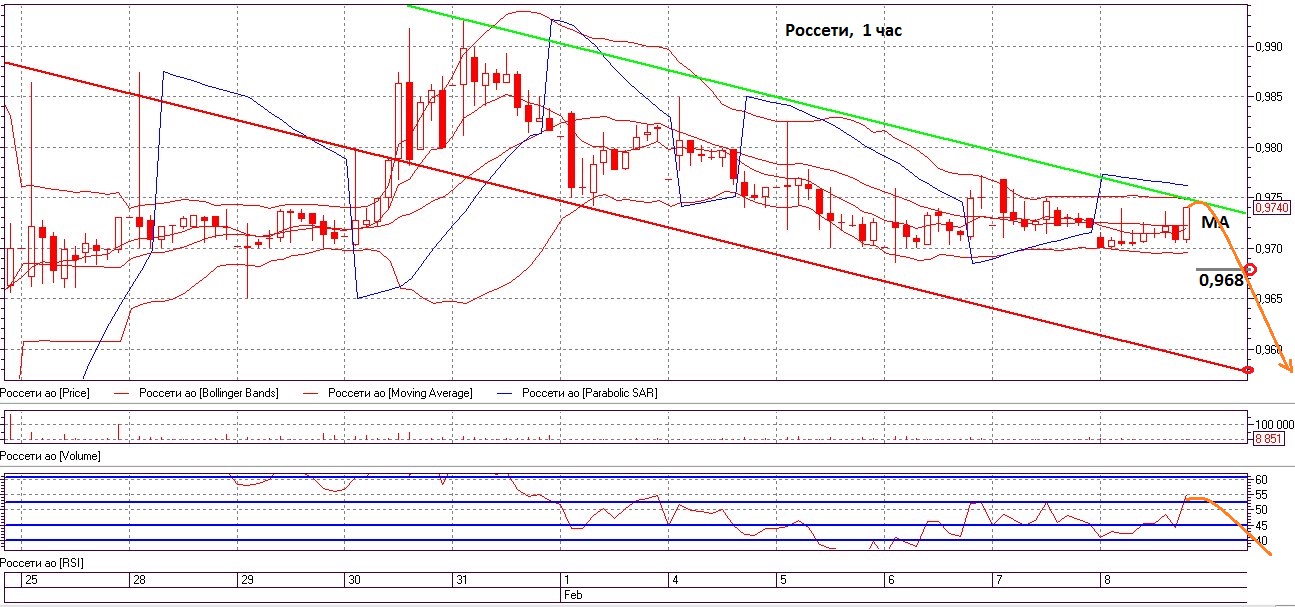The width and height of the screenshot is (1295, 607).
Task: Click the 0,980 price axis label
Action: 1271,148
